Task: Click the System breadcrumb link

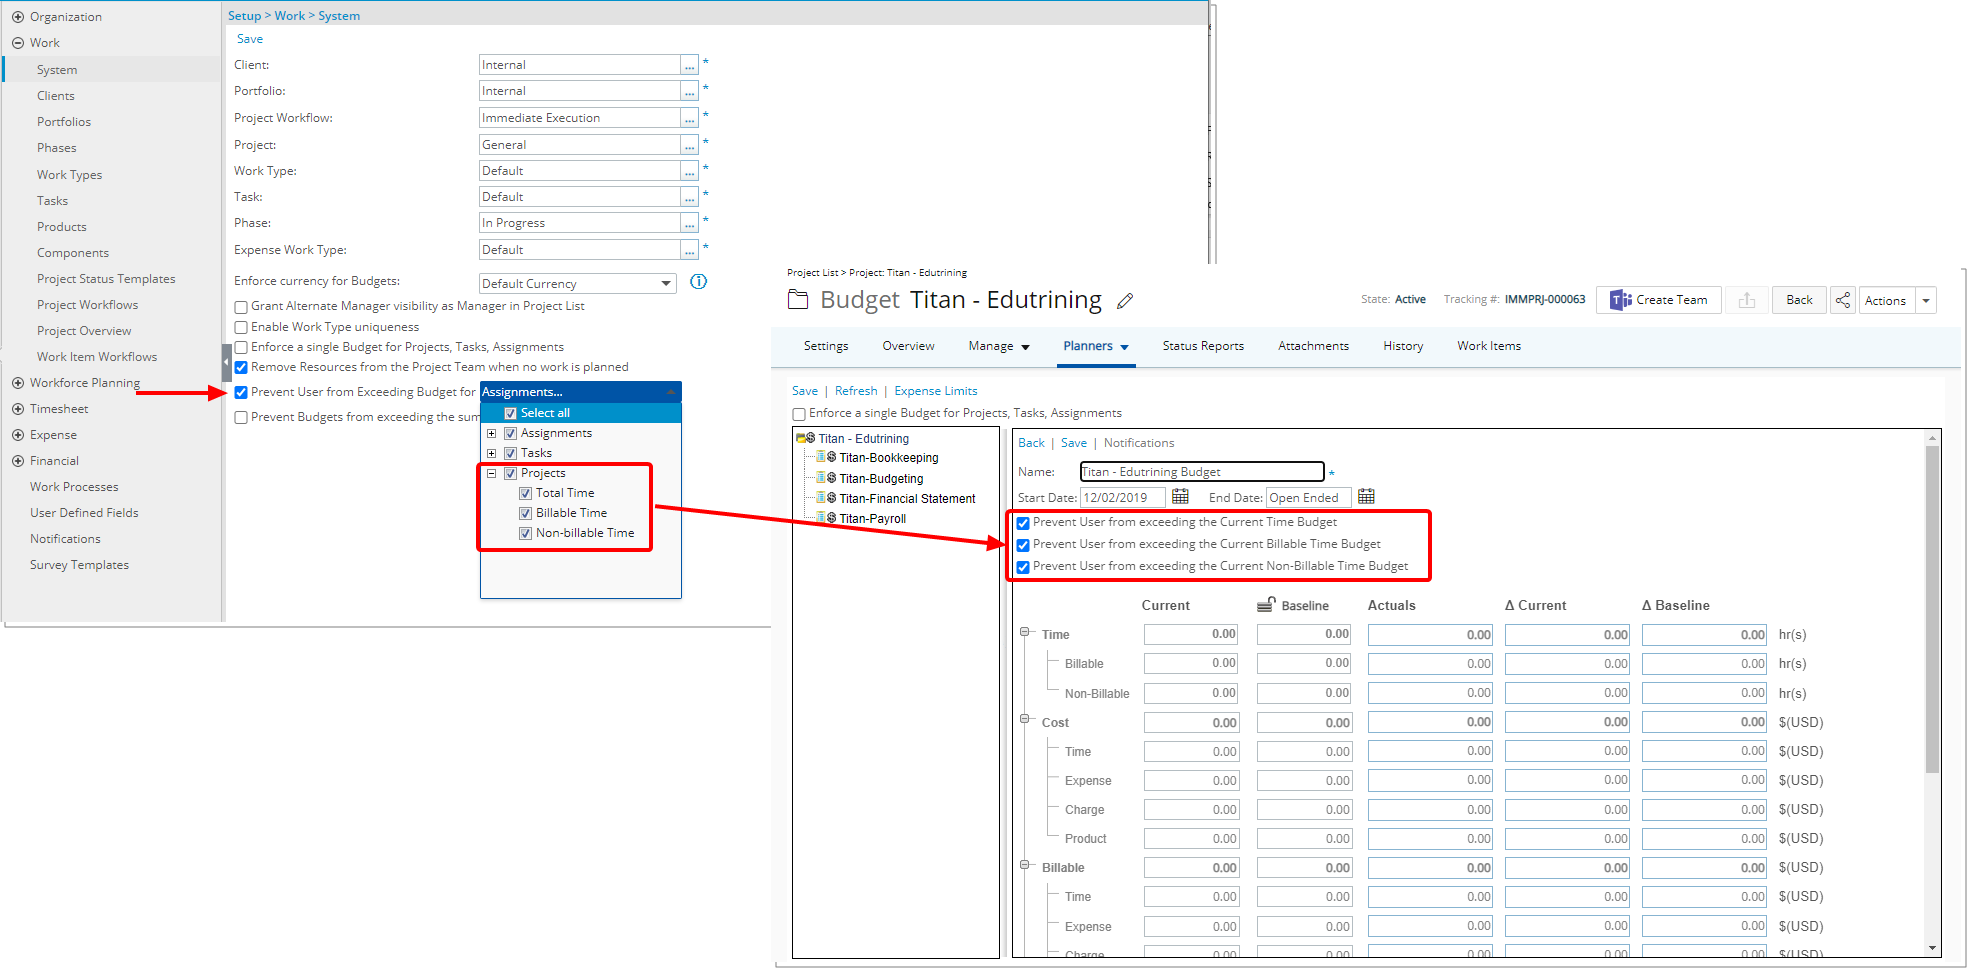Action: 339,16
